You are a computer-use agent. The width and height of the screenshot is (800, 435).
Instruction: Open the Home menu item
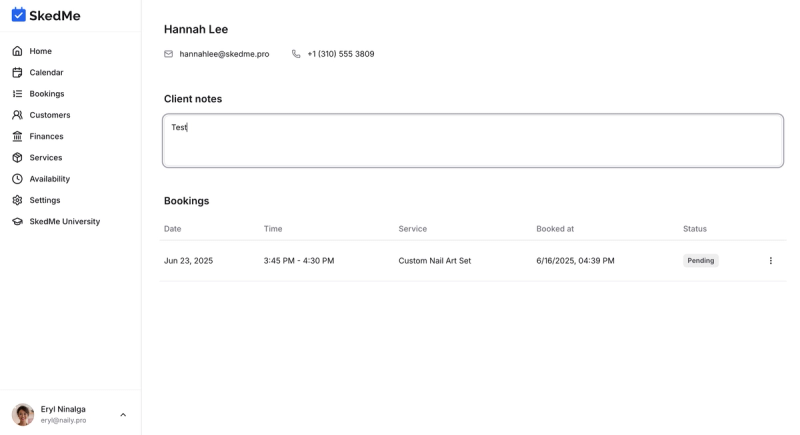[40, 51]
